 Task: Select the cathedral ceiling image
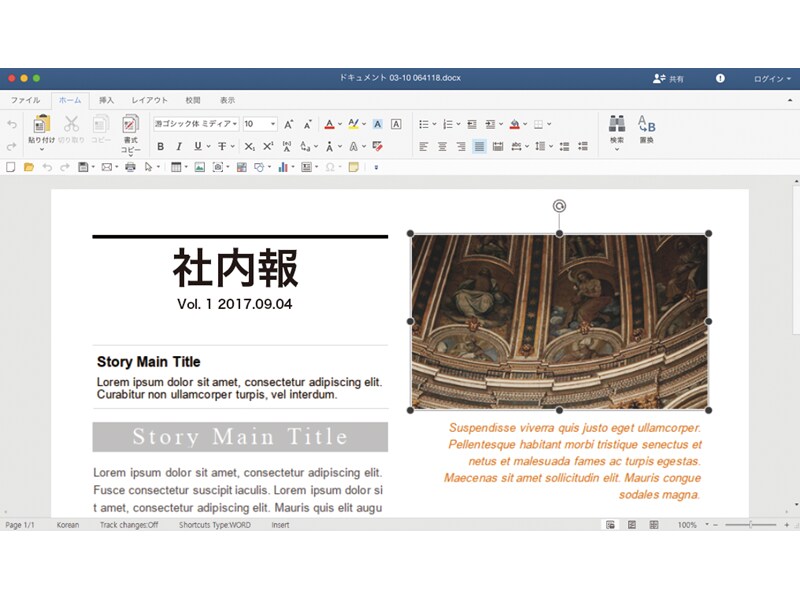pos(559,321)
